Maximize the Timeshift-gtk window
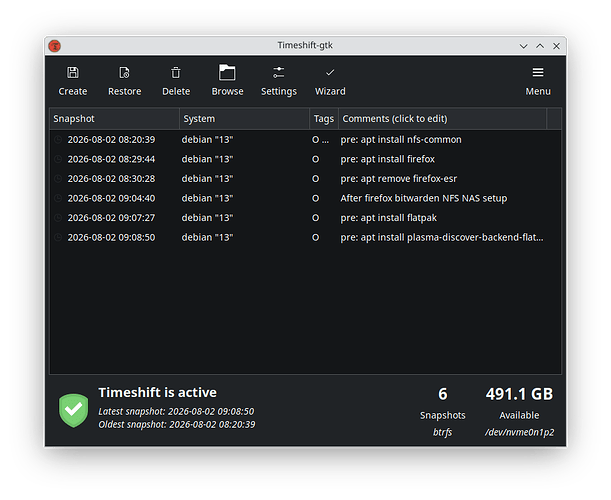 coord(540,46)
